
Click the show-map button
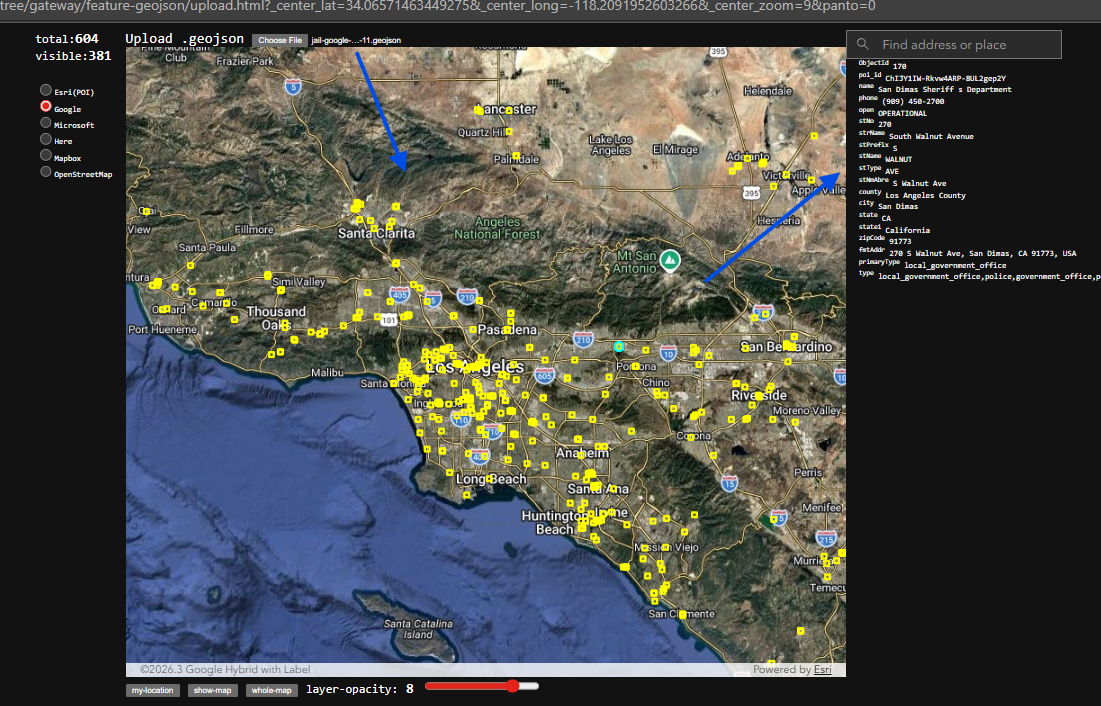click(213, 690)
